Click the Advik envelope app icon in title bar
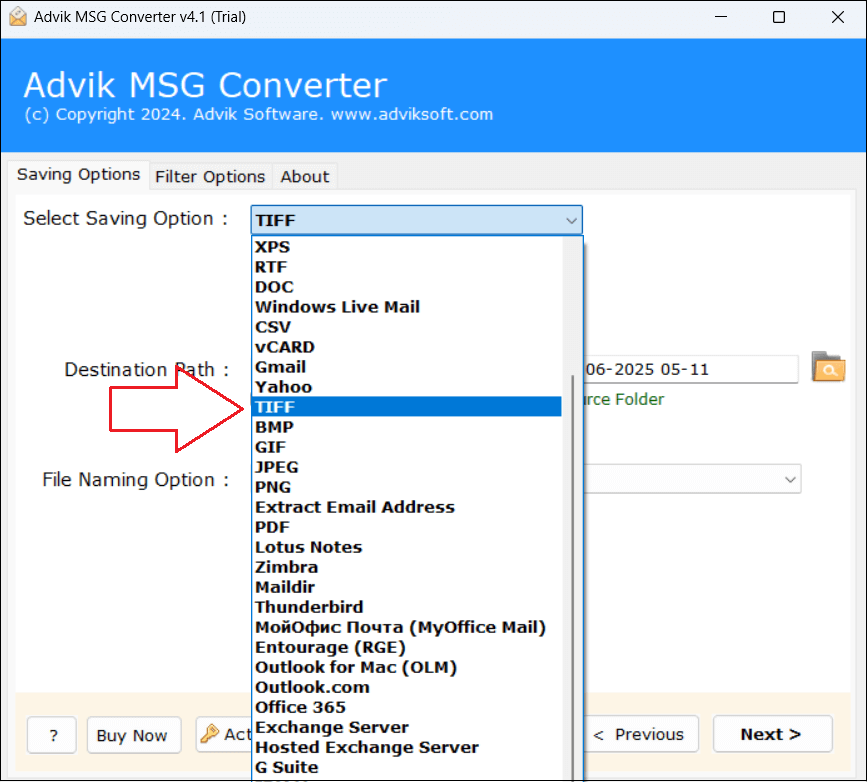Screen dimensions: 867x782 (x=18, y=17)
